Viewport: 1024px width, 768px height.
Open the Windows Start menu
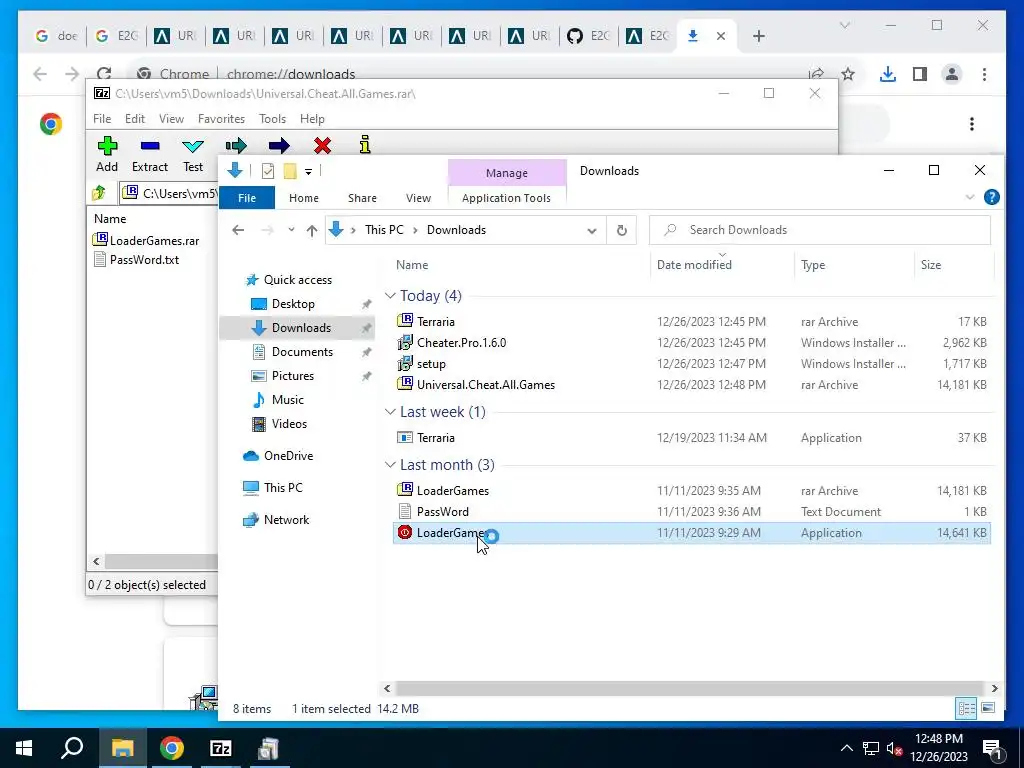[24, 748]
